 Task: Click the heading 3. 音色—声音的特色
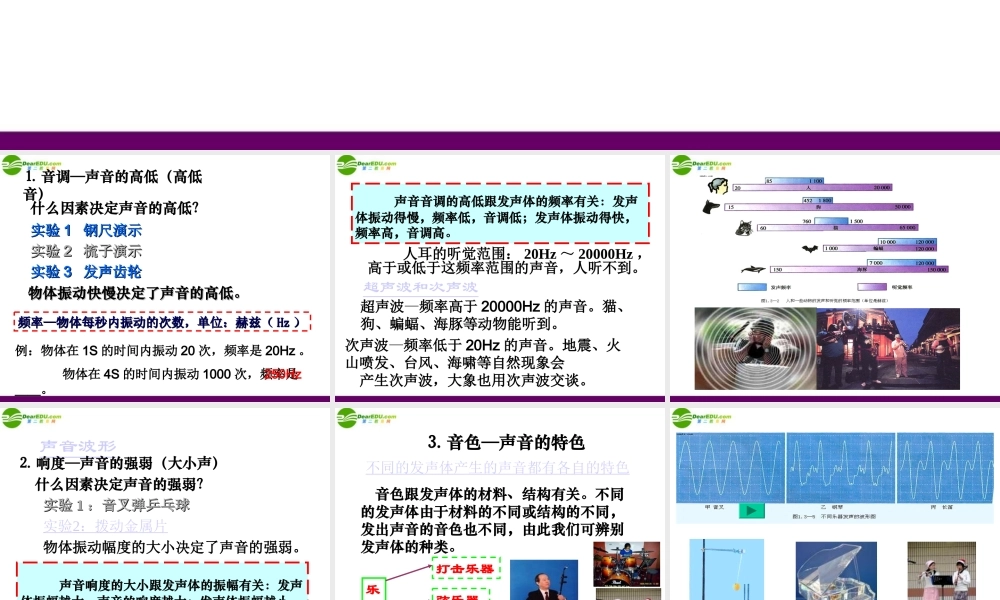pos(506,442)
